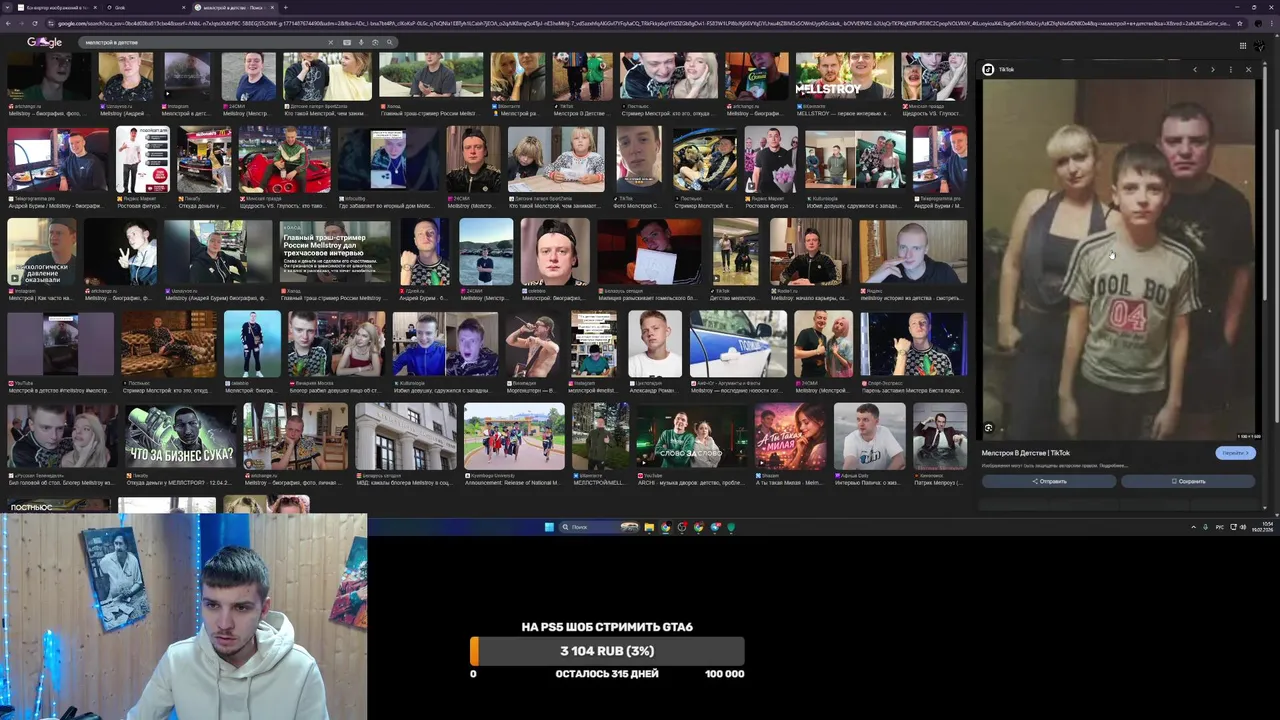Screen dimensions: 1280x720
Task: Close the active Google search tab
Action: coord(273,7)
